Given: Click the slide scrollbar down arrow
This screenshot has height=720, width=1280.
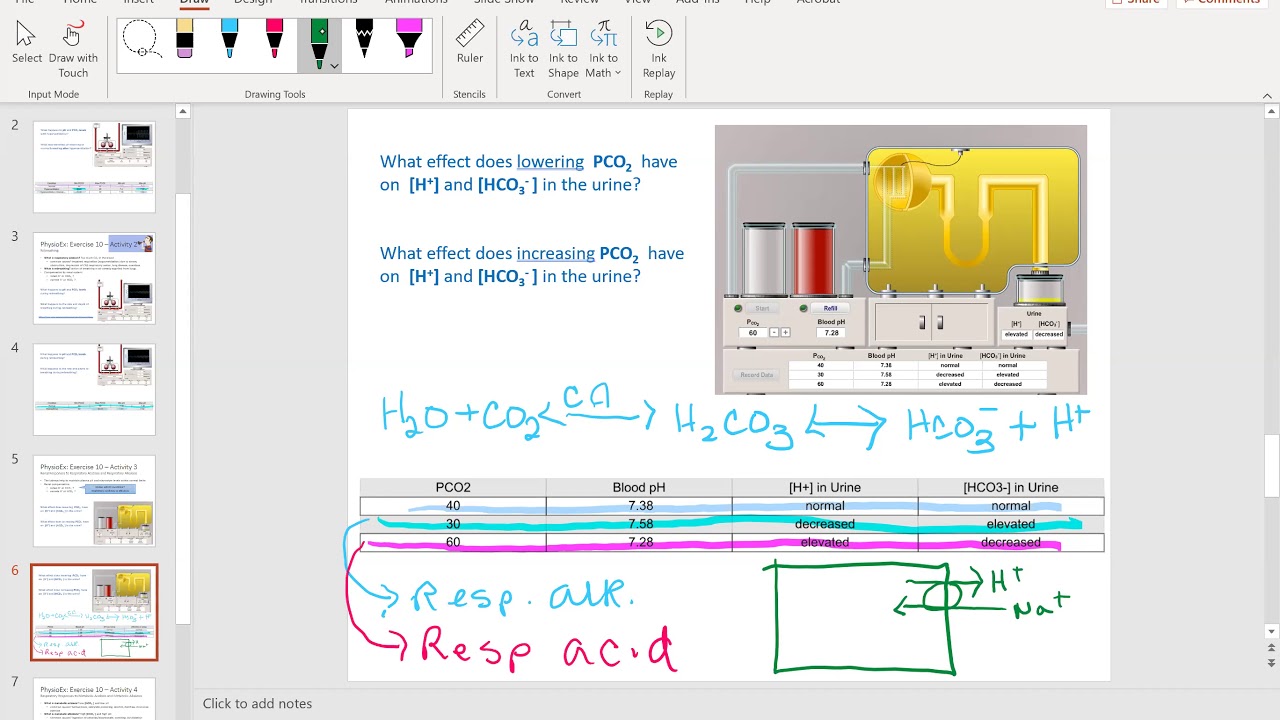Looking at the screenshot, I should (x=1270, y=631).
